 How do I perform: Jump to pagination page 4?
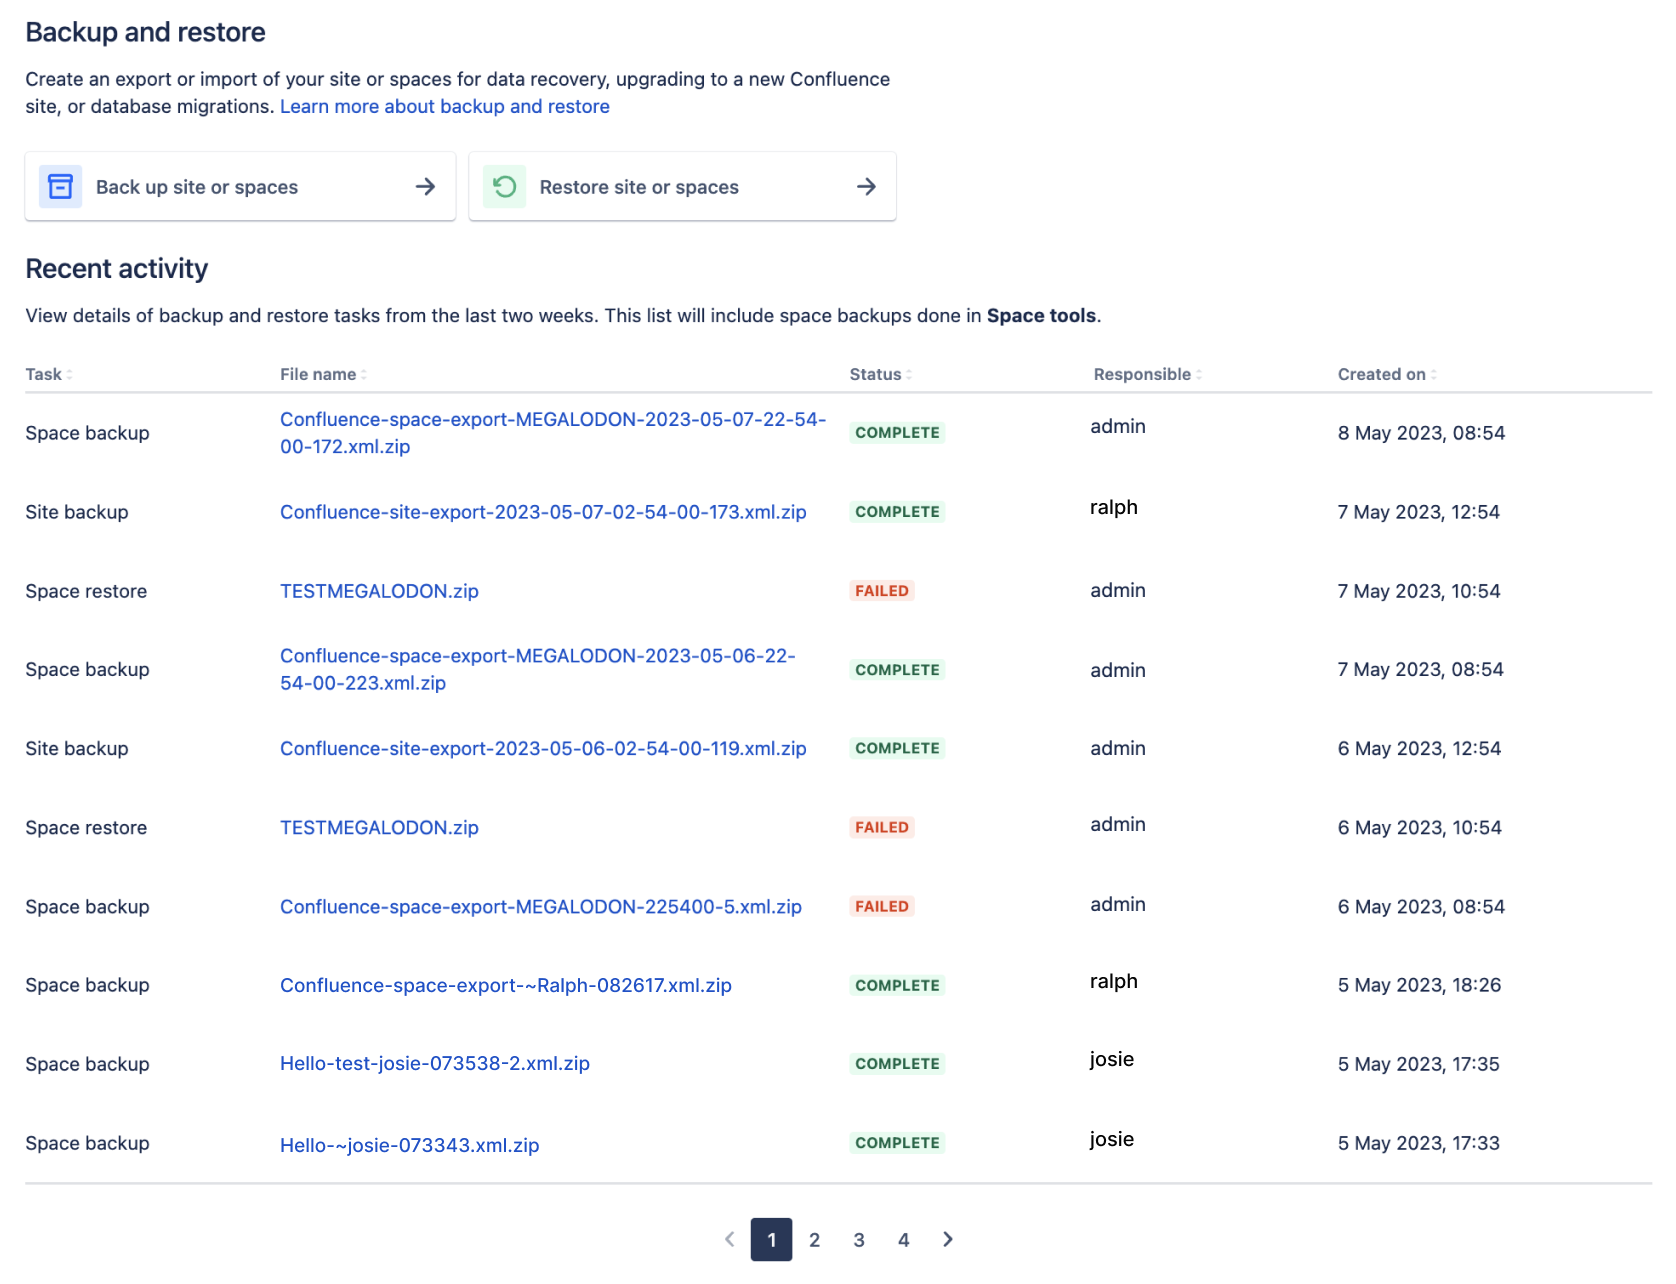(x=903, y=1240)
